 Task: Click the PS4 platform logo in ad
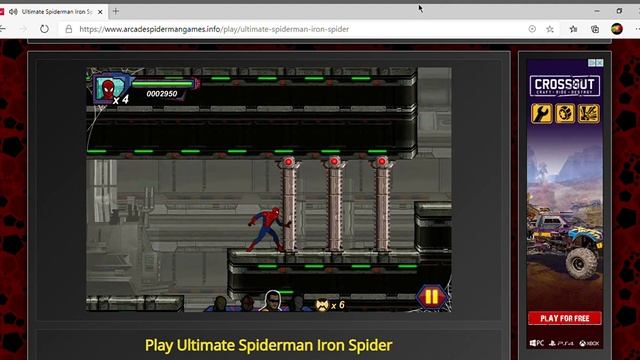[x=562, y=343]
